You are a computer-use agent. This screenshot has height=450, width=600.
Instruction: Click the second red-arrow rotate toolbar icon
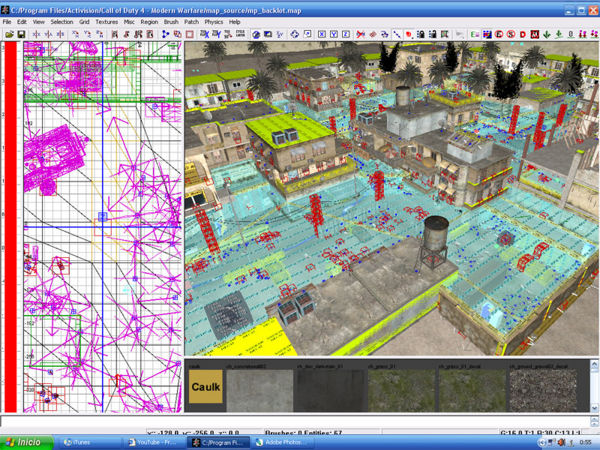[88, 34]
